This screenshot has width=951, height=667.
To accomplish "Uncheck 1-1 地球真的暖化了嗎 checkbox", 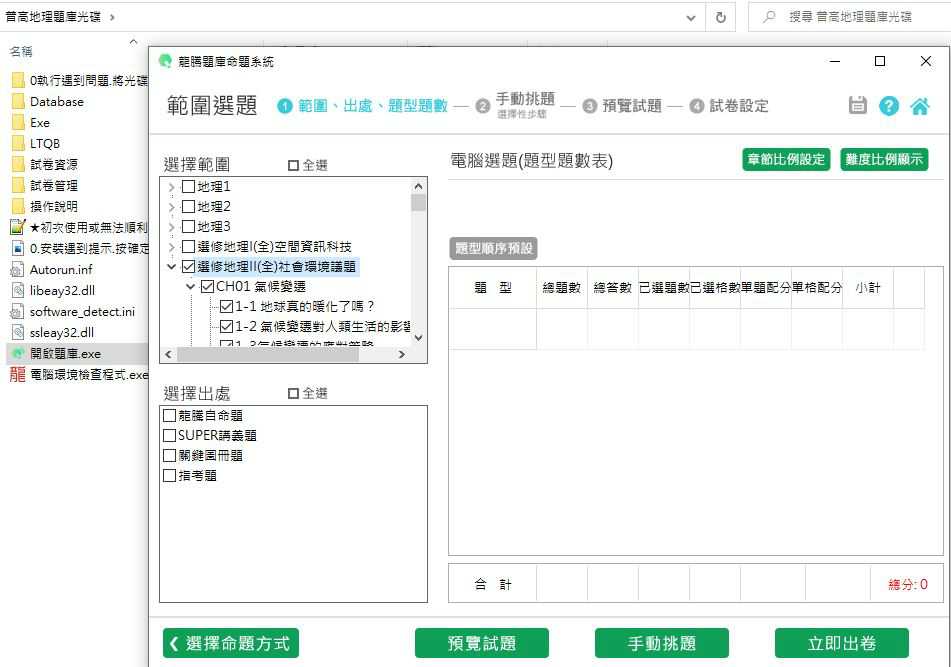I will pyautogui.click(x=227, y=306).
